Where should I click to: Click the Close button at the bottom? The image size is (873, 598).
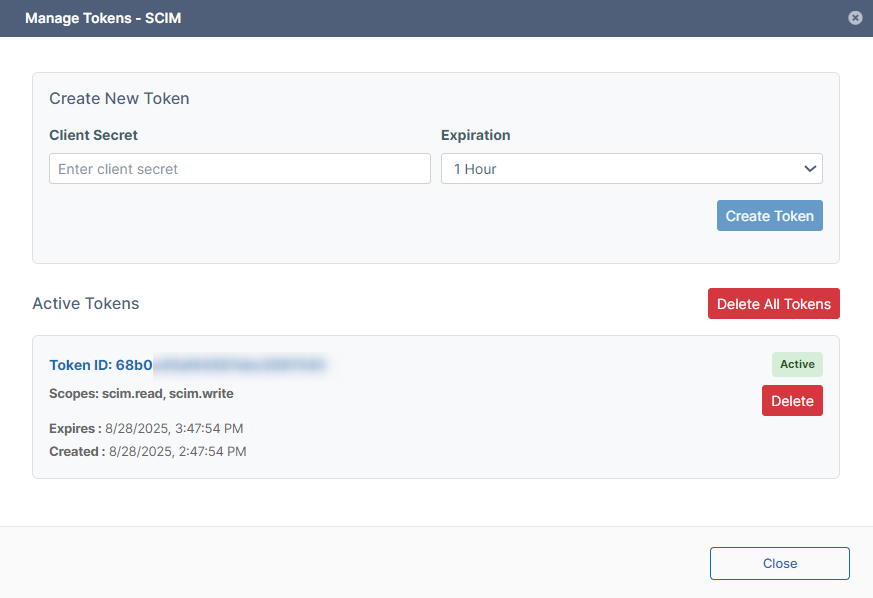(779, 563)
